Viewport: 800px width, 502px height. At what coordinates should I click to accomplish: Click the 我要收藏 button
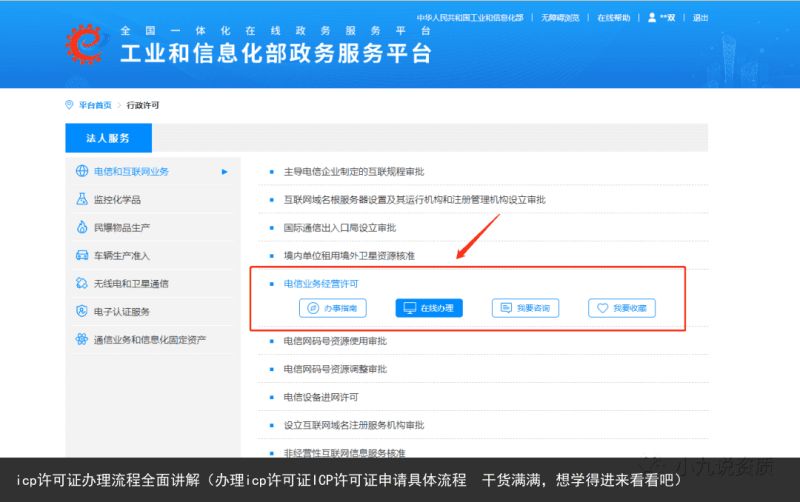pos(622,308)
